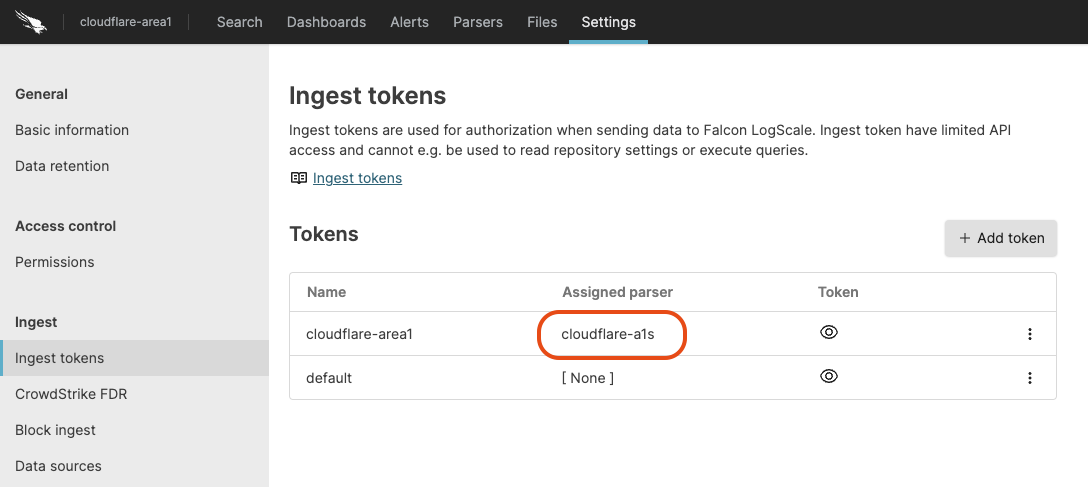Screen dimensions: 1088x487
Task: Add a new ingest token
Action: tap(1001, 238)
